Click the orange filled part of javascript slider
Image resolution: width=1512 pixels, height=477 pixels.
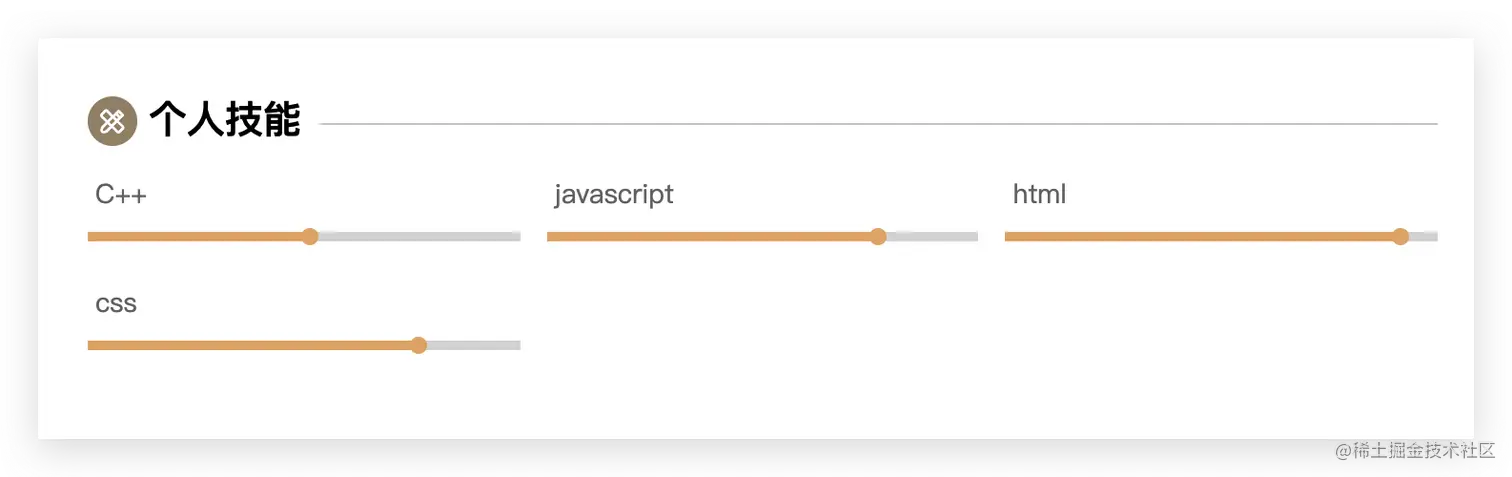708,237
